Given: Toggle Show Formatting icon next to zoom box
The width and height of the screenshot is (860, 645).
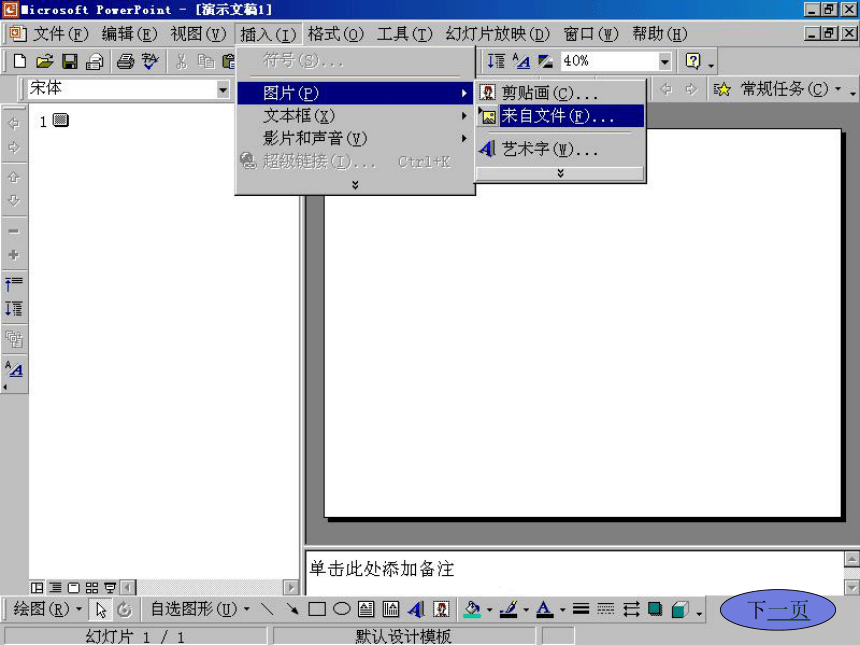Looking at the screenshot, I should pos(521,61).
